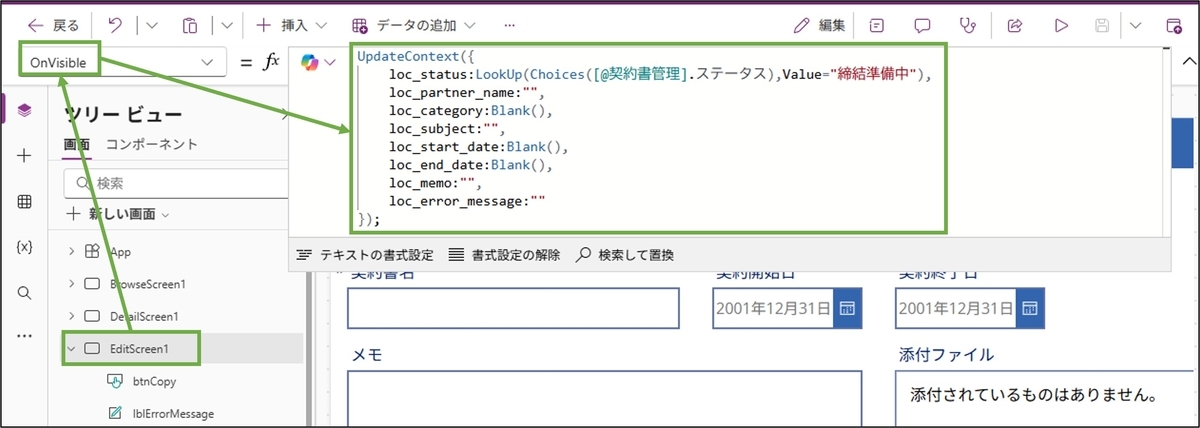Screen dimensions: 1200x428
Task: Open the undo dropdown arrow
Action: (x=152, y=25)
